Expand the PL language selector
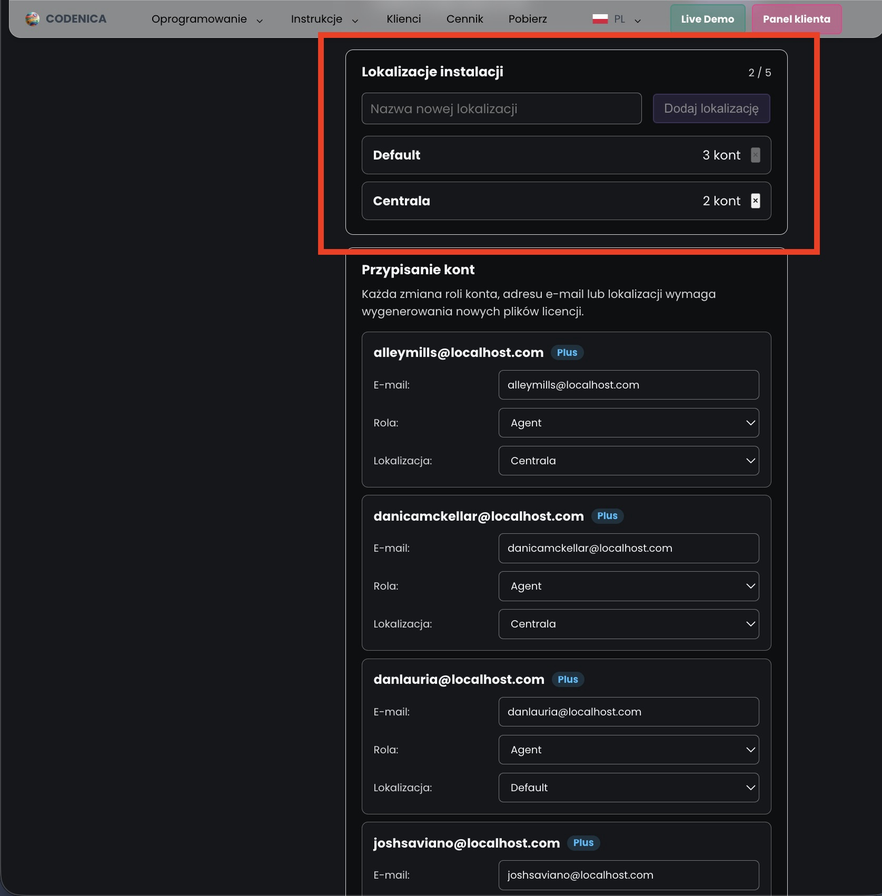The width and height of the screenshot is (882, 896). pyautogui.click(x=617, y=19)
